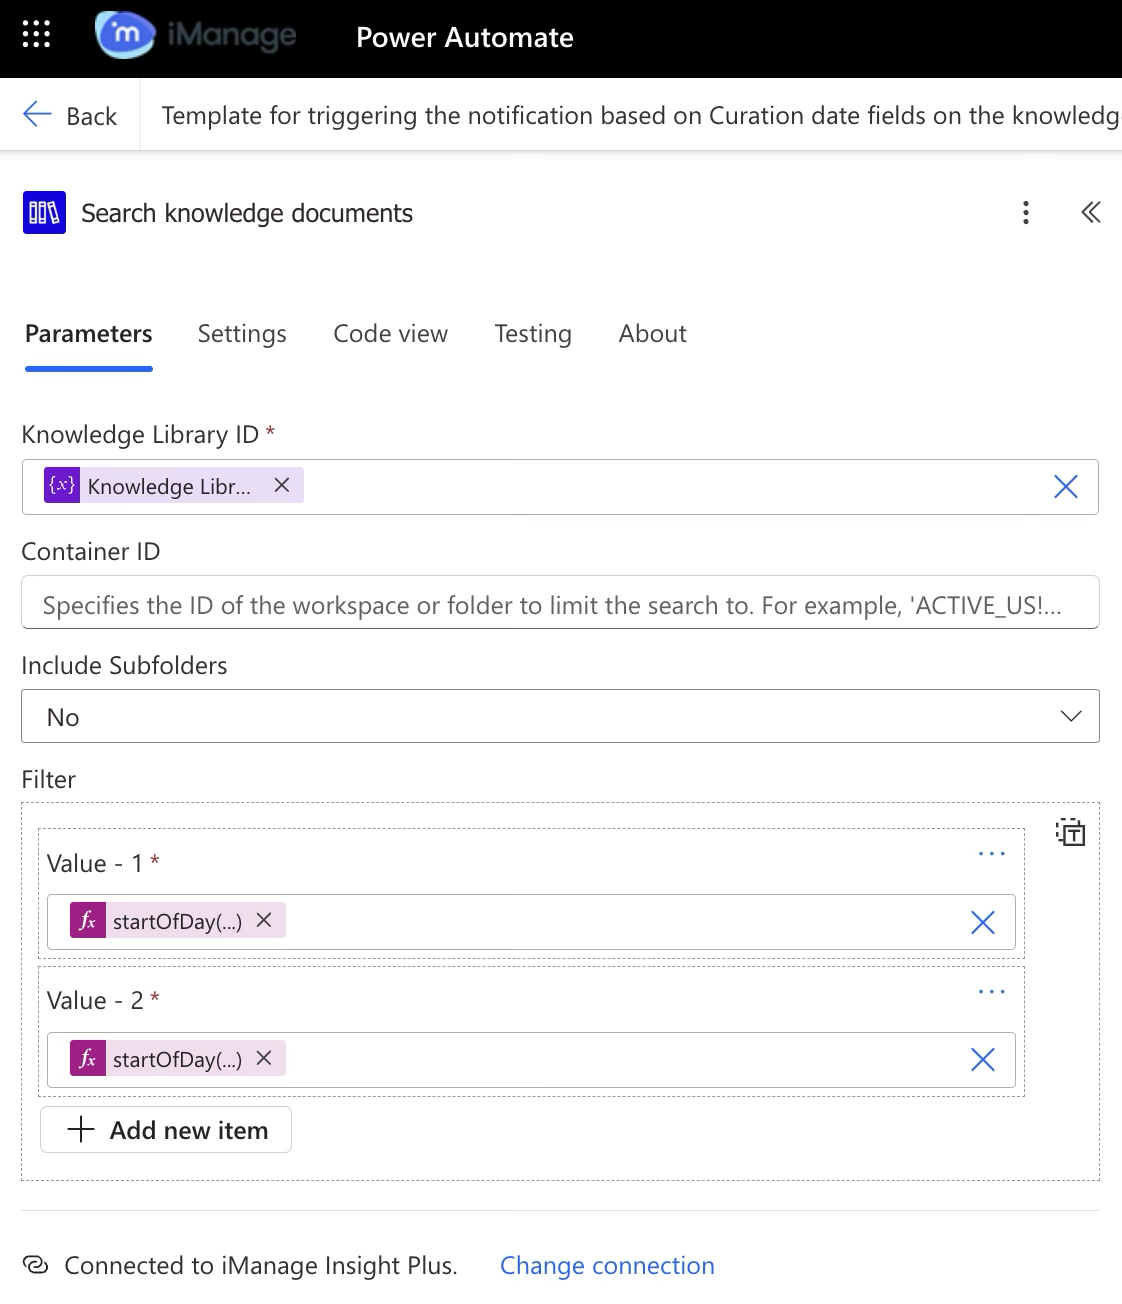Clear the Value - 2 field
Viewport: 1122px width, 1304px height.
tap(983, 1060)
